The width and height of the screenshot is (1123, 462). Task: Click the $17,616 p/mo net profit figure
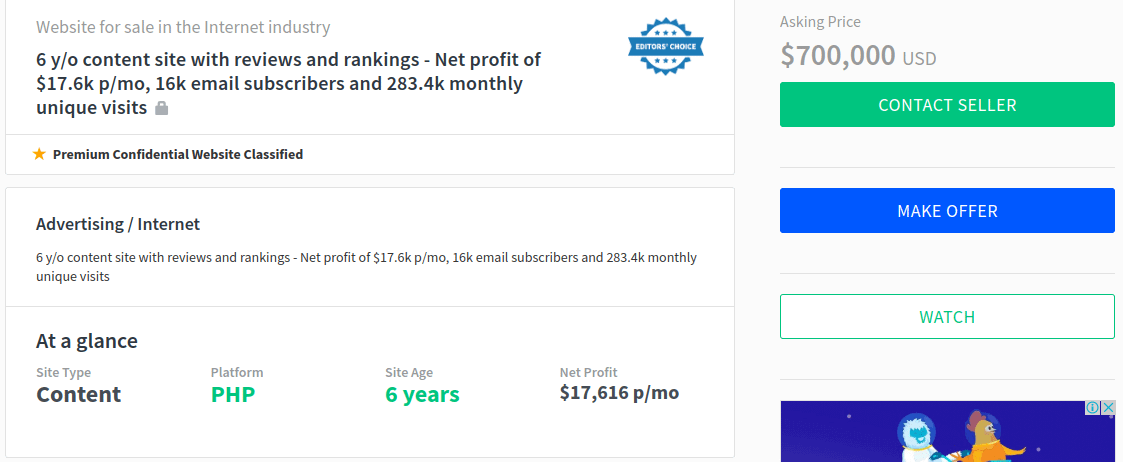(x=620, y=393)
